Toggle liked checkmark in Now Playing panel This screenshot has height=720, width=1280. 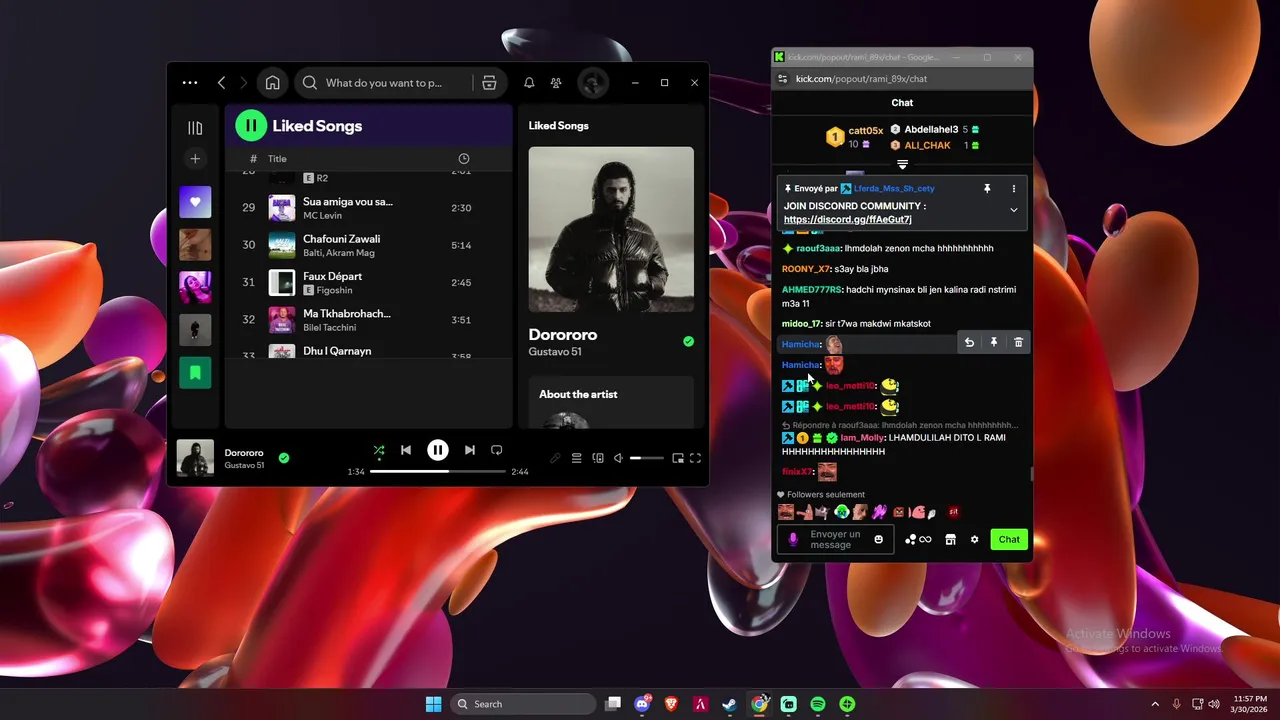click(x=688, y=342)
